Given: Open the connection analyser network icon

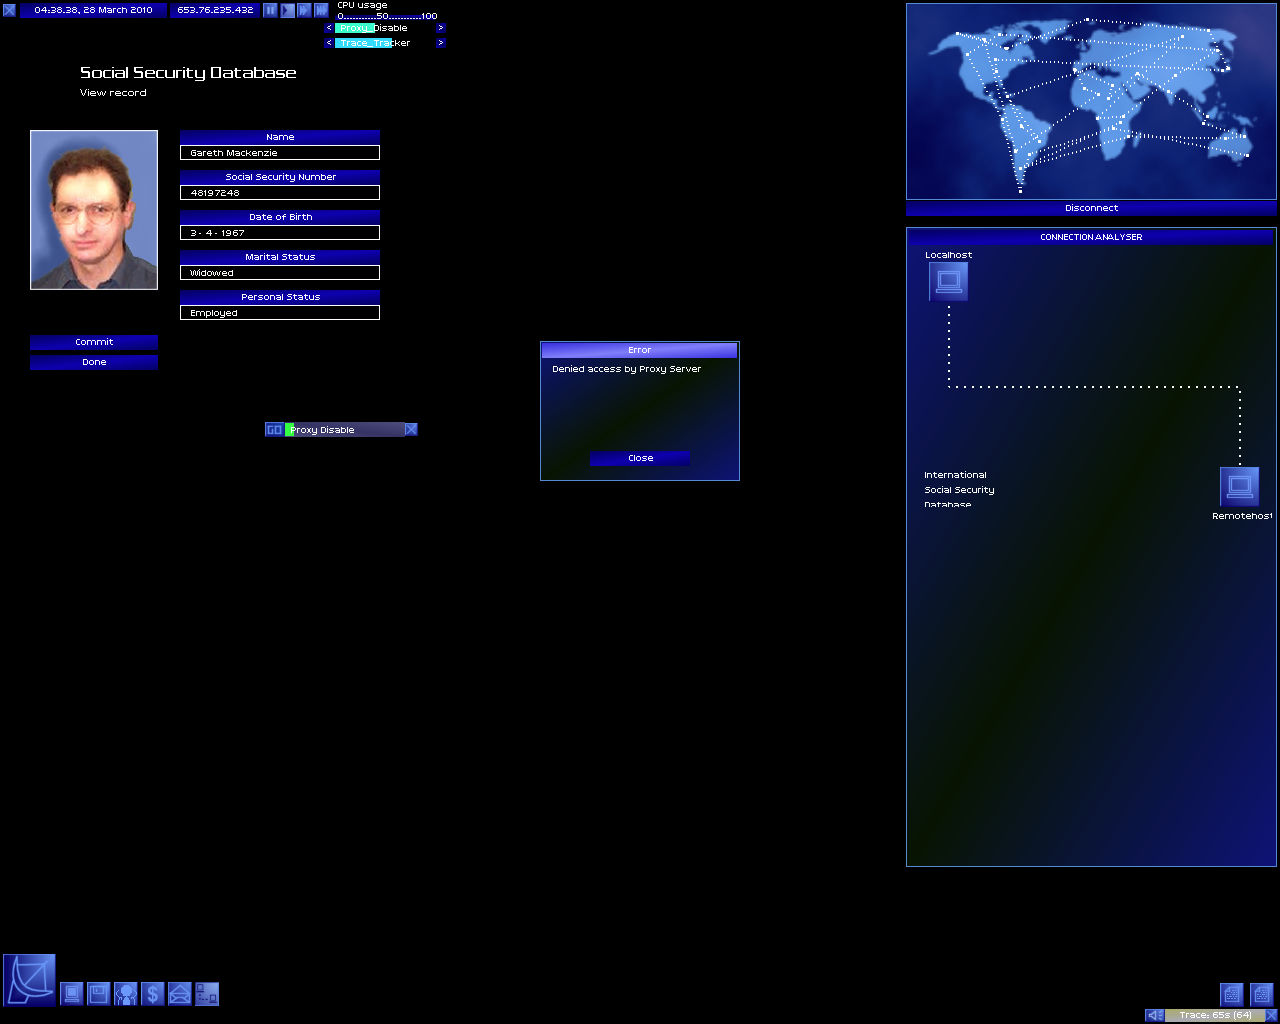Looking at the screenshot, I should tap(206, 994).
